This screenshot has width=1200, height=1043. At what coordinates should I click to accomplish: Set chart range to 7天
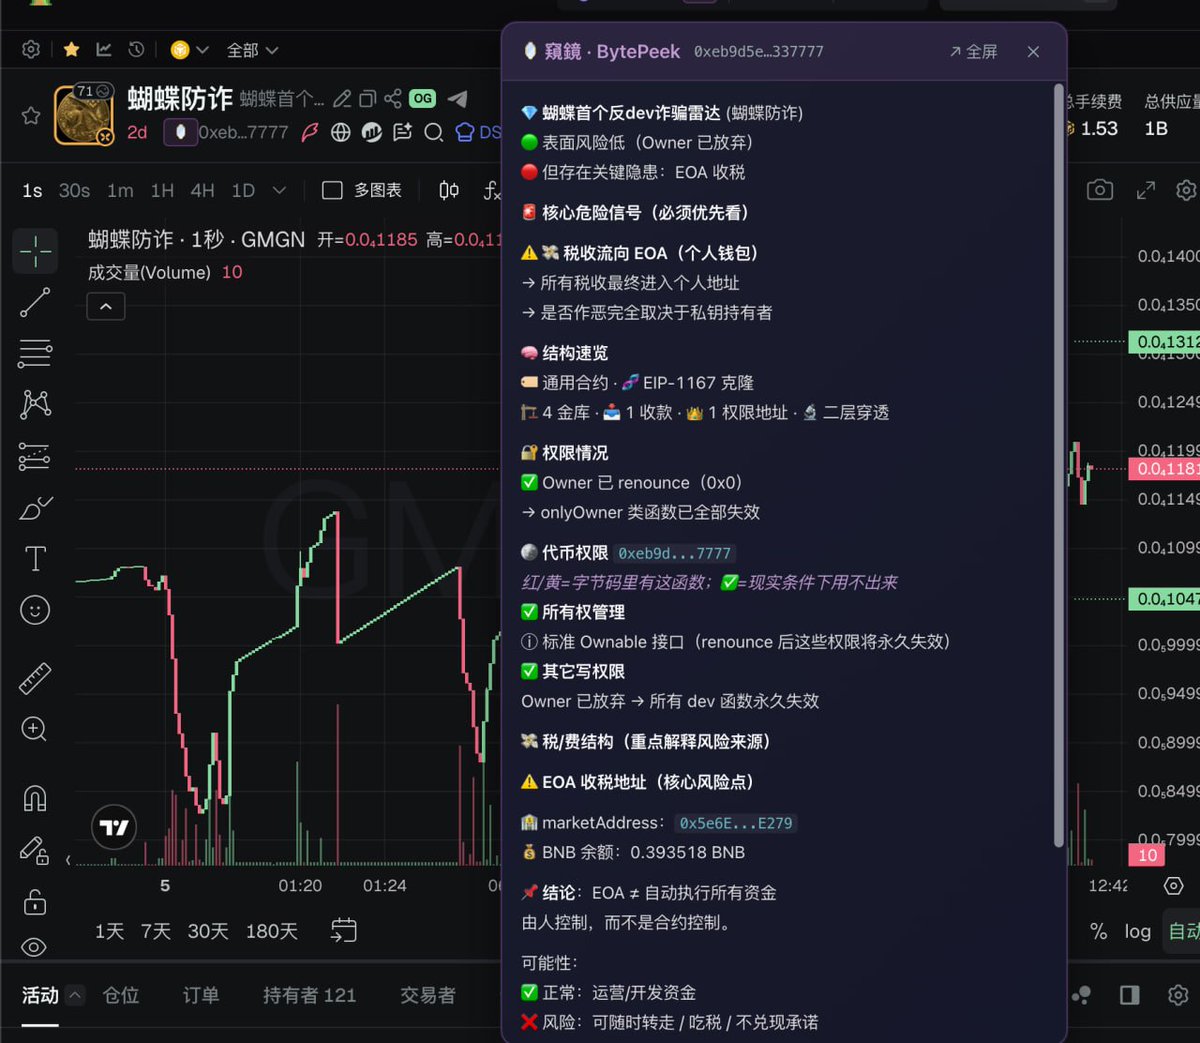click(156, 931)
